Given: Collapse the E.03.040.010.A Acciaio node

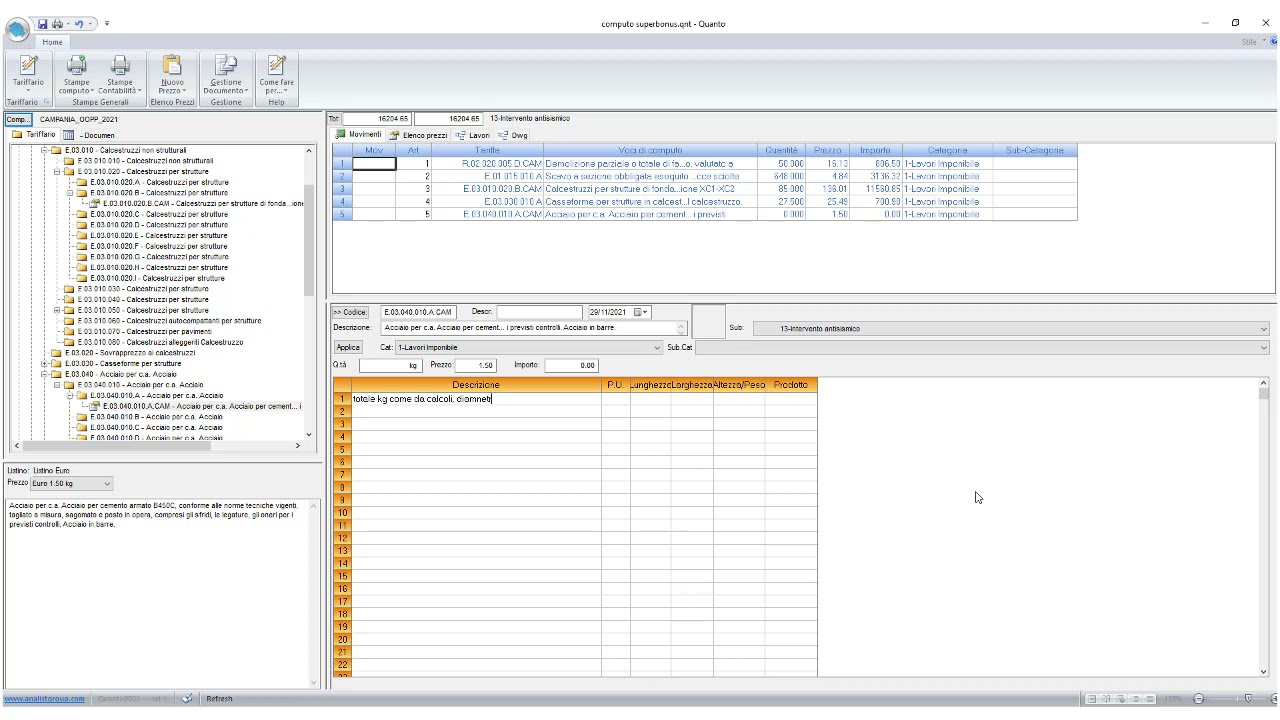Looking at the screenshot, I should (x=70, y=395).
